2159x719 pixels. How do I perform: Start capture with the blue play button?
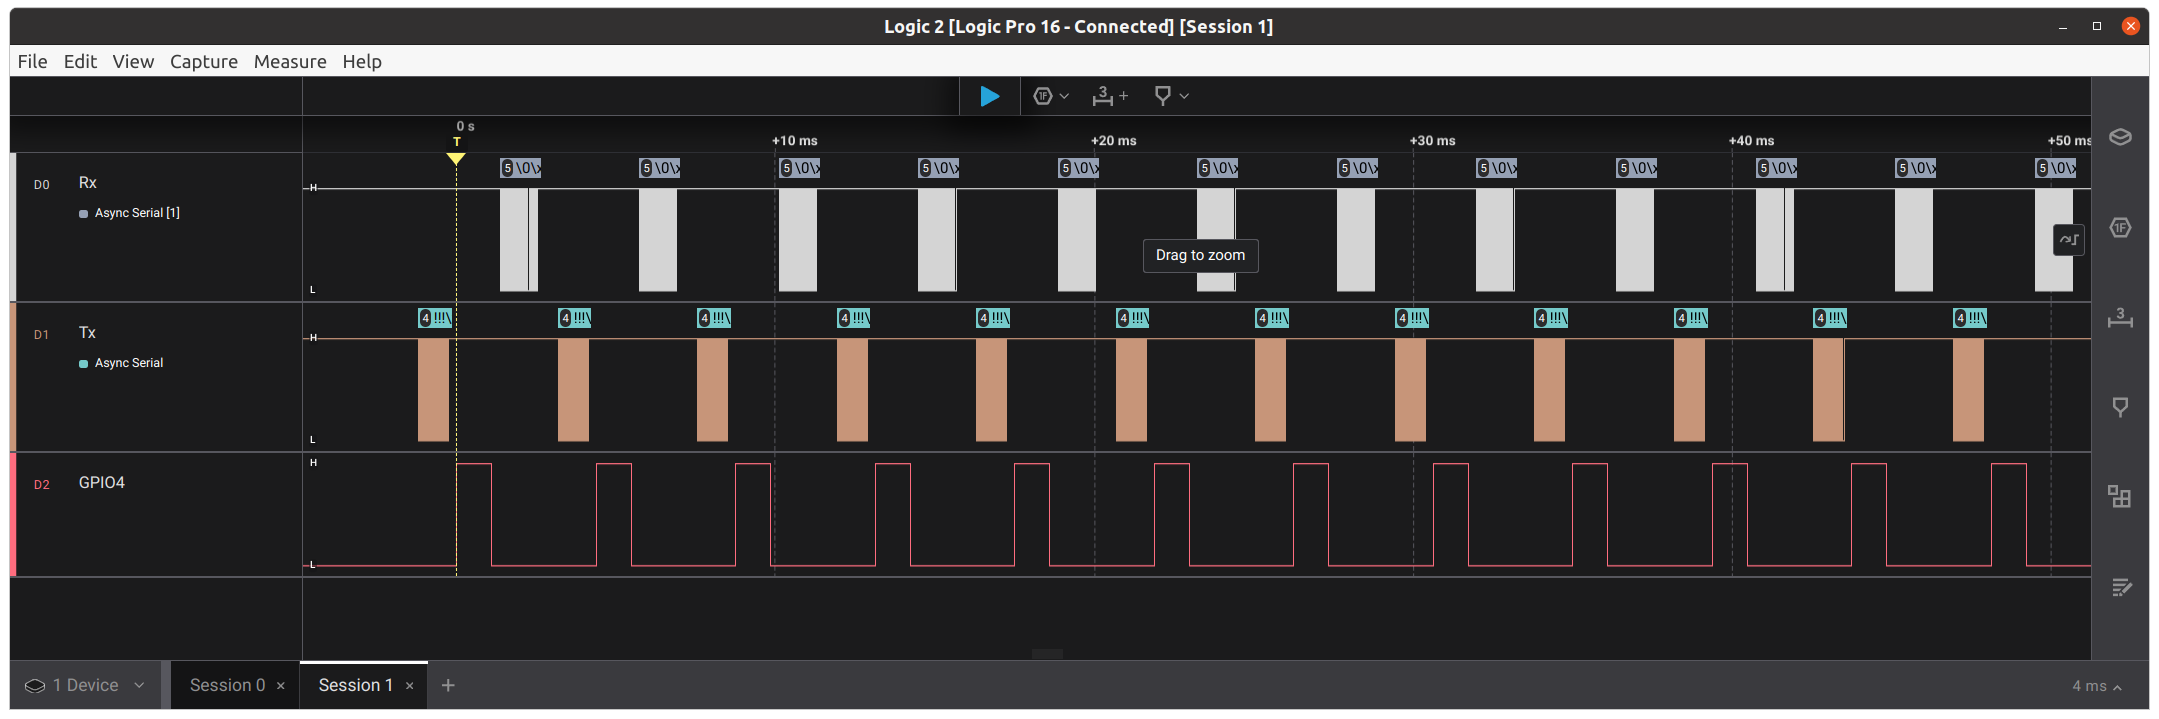pos(989,96)
